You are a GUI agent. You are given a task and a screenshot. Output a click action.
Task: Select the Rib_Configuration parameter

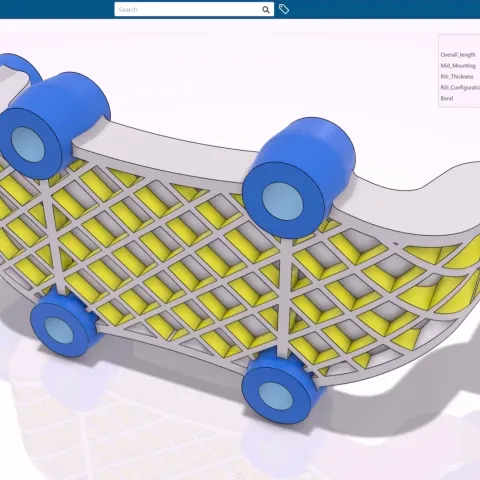click(x=460, y=87)
